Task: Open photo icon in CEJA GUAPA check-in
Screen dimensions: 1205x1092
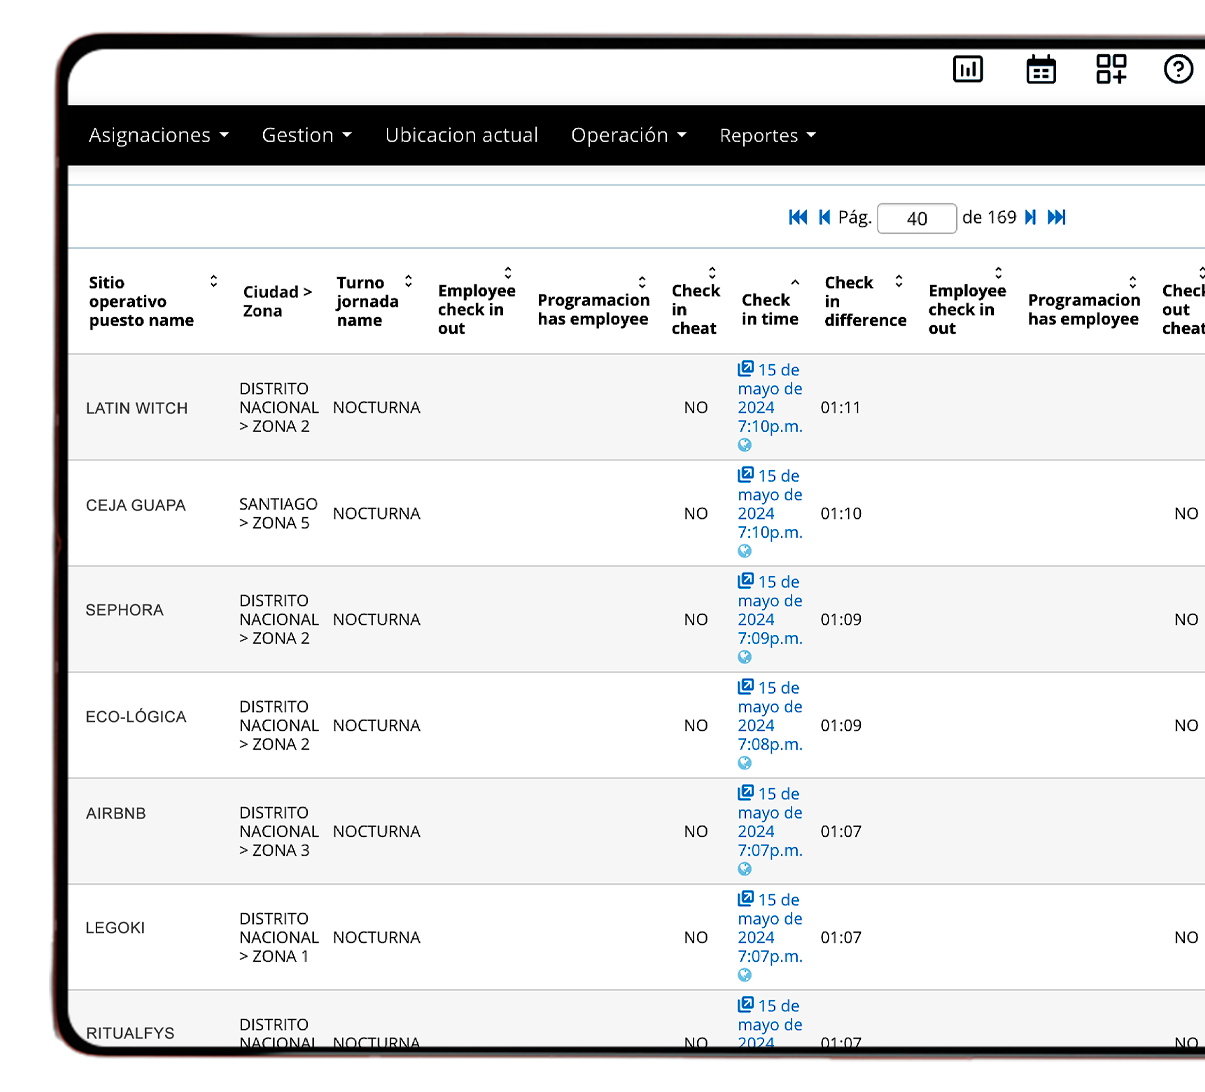Action: coord(746,475)
